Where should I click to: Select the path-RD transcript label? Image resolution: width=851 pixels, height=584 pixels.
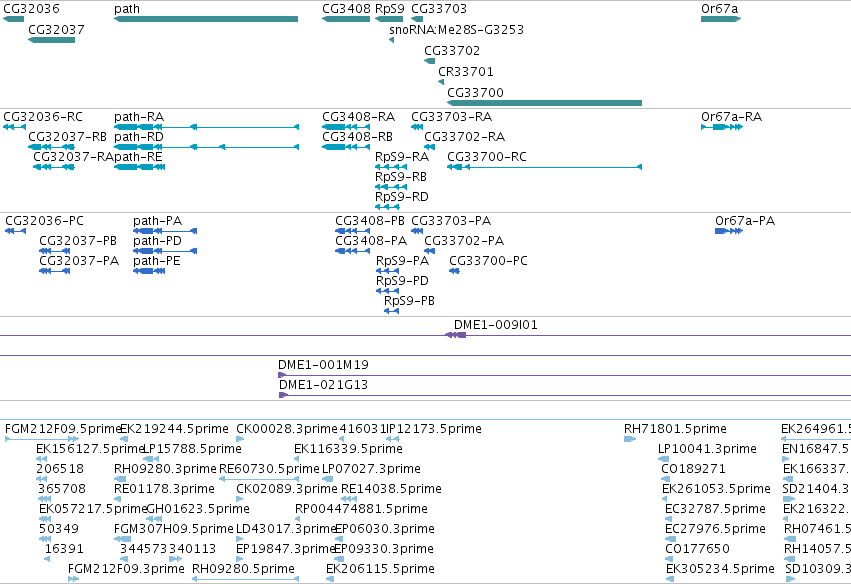[x=139, y=137]
